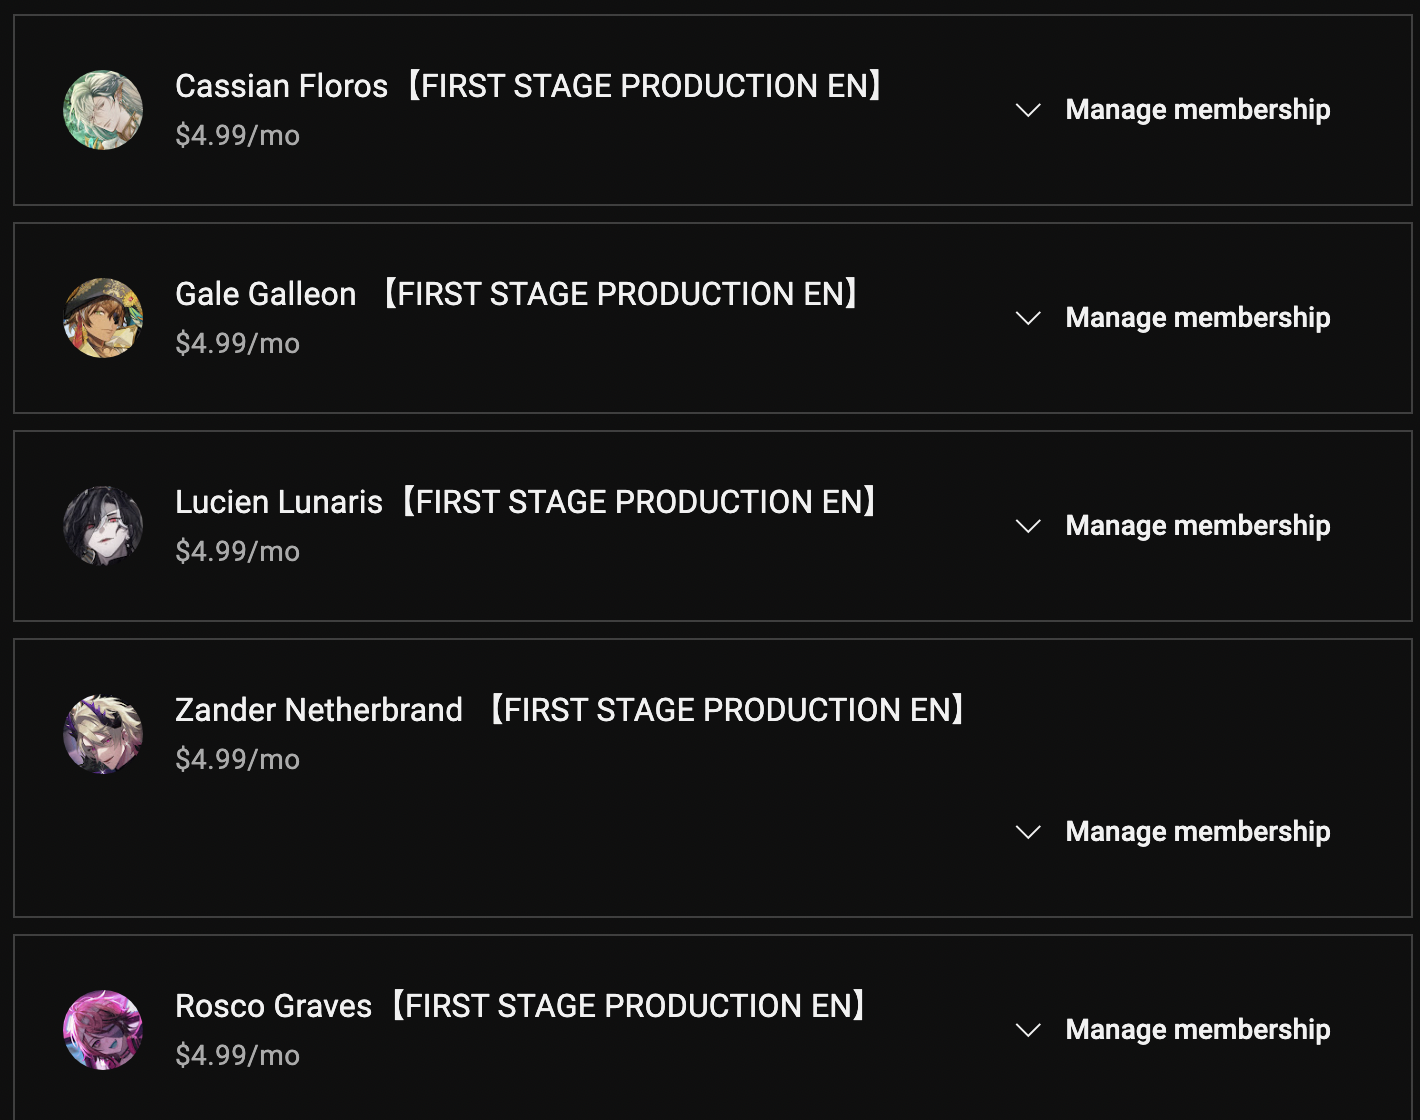Manage membership for Zander Netherbrand
1420x1120 pixels.
point(1197,832)
